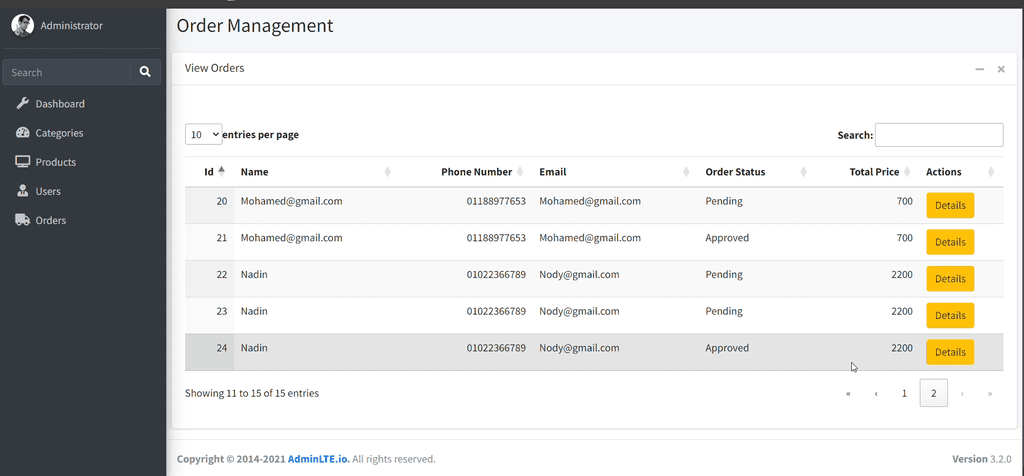
Task: Open Categories in the sidebar
Action: [59, 133]
